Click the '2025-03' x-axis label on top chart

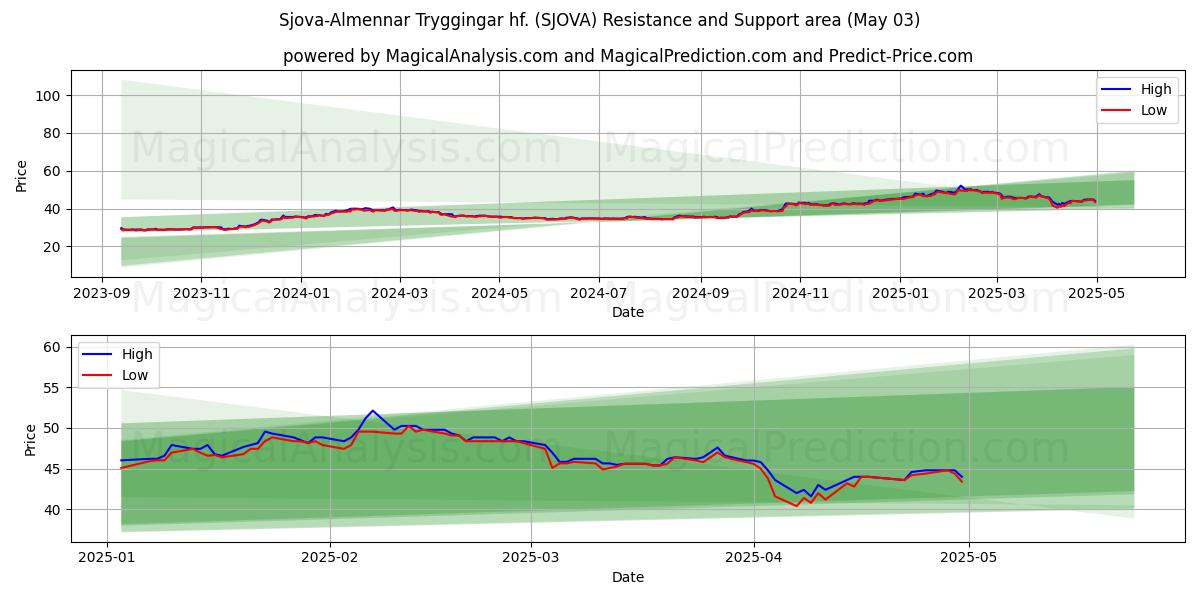pyautogui.click(x=996, y=294)
